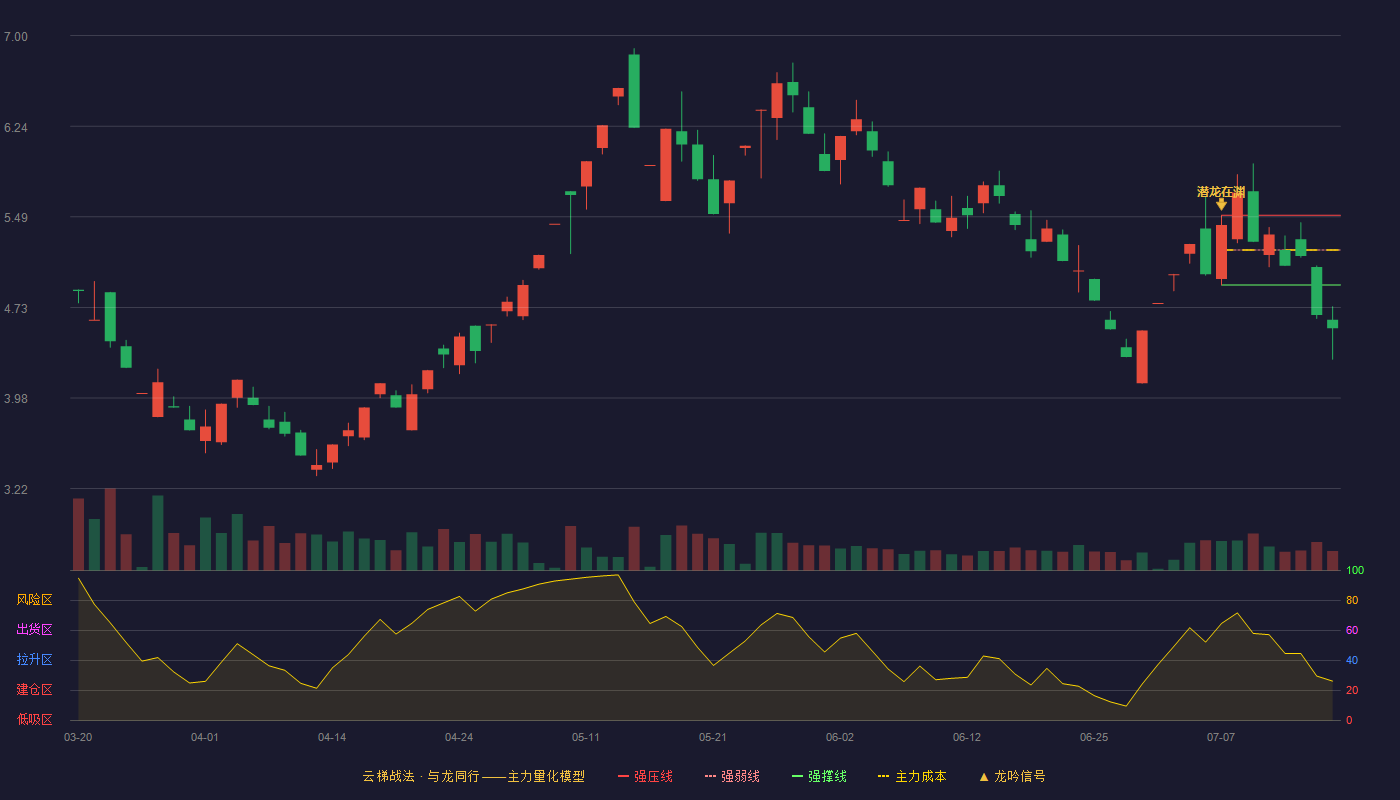Toggle the 强撑线 legend series

819,776
